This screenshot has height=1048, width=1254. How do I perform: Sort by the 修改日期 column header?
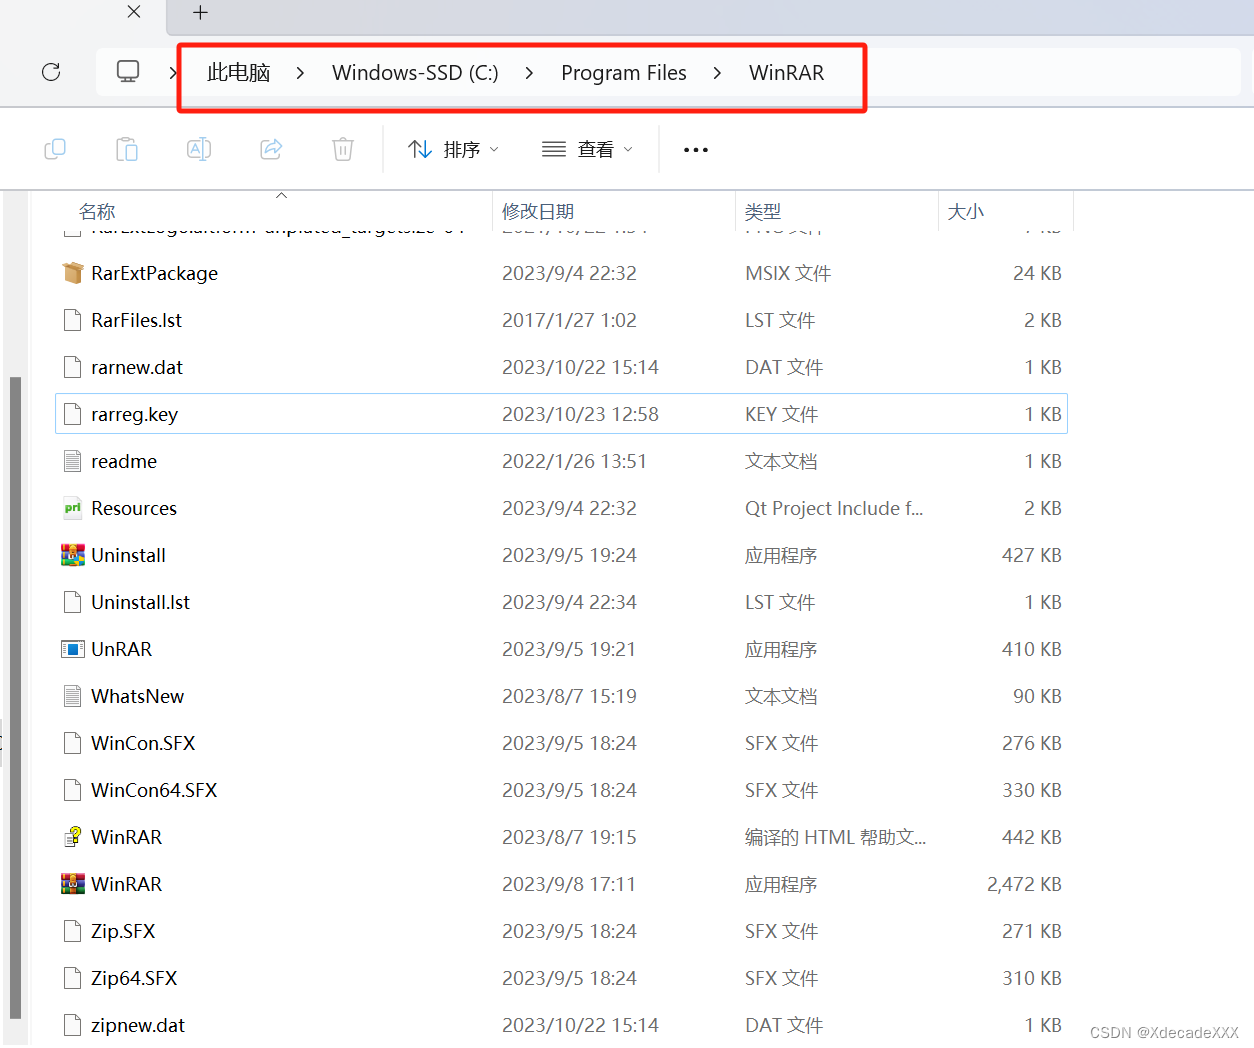538,211
